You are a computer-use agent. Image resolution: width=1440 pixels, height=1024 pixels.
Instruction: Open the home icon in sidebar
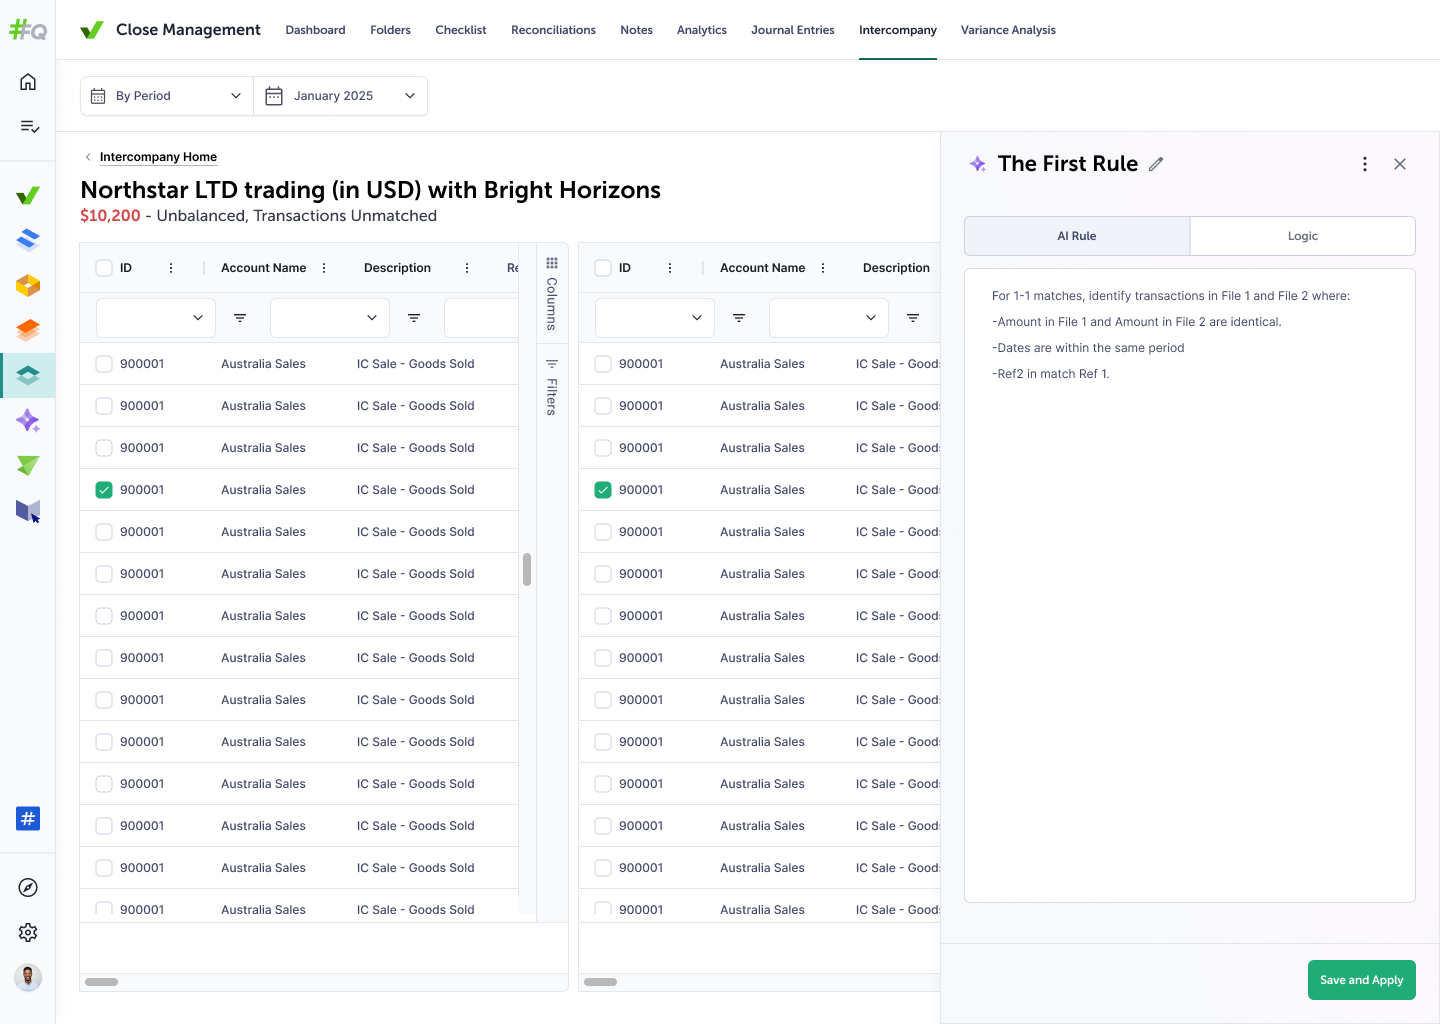click(x=28, y=82)
